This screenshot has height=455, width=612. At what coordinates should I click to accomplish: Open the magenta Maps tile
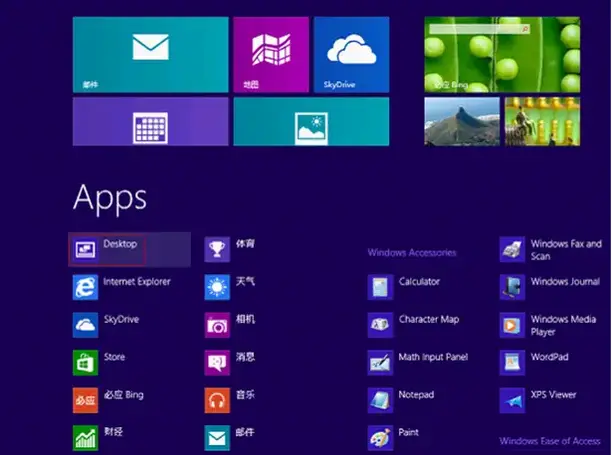coord(271,55)
